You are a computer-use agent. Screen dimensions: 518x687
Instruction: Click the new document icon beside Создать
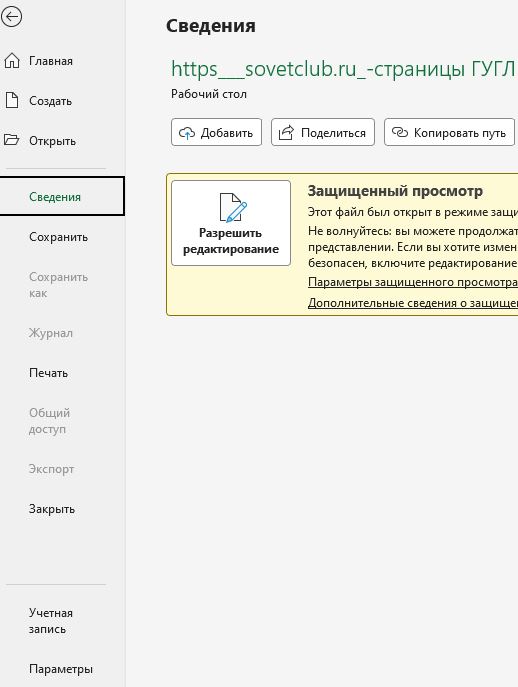[12, 100]
